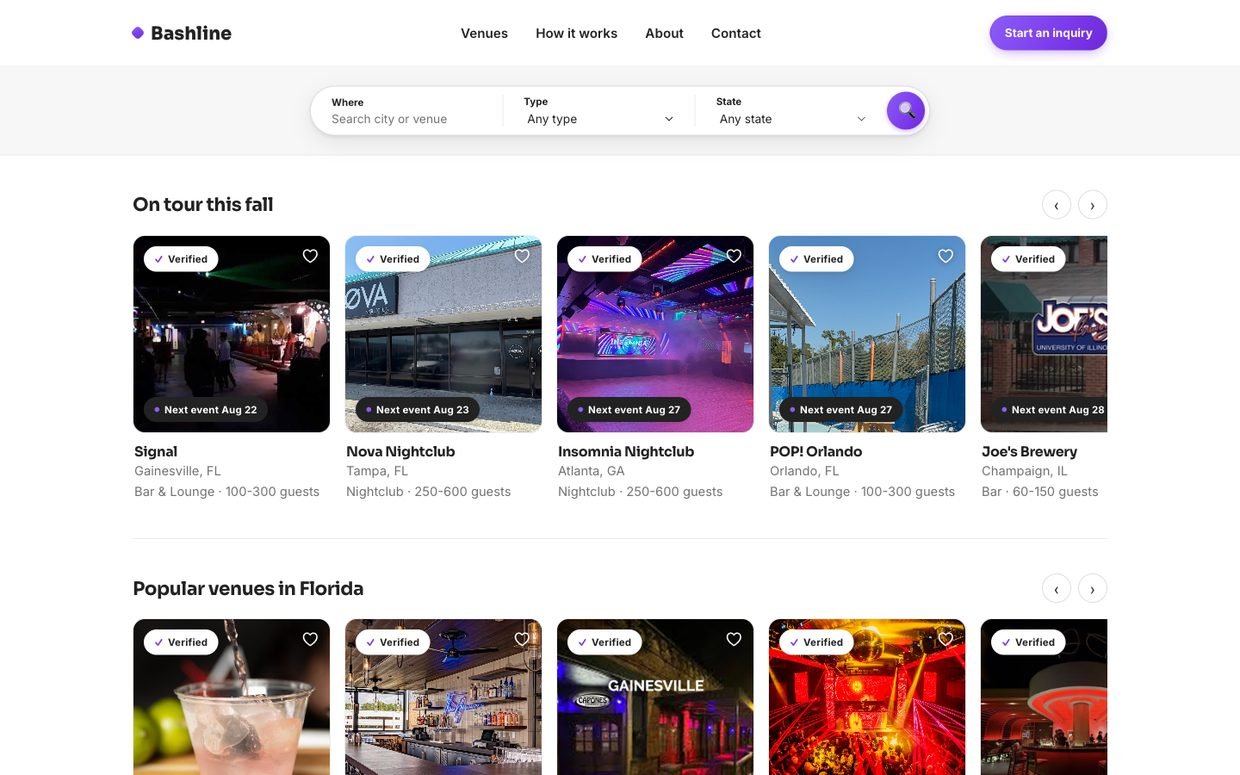Click Verified badge on Gainesville sign card
The image size is (1240, 775).
(x=605, y=642)
